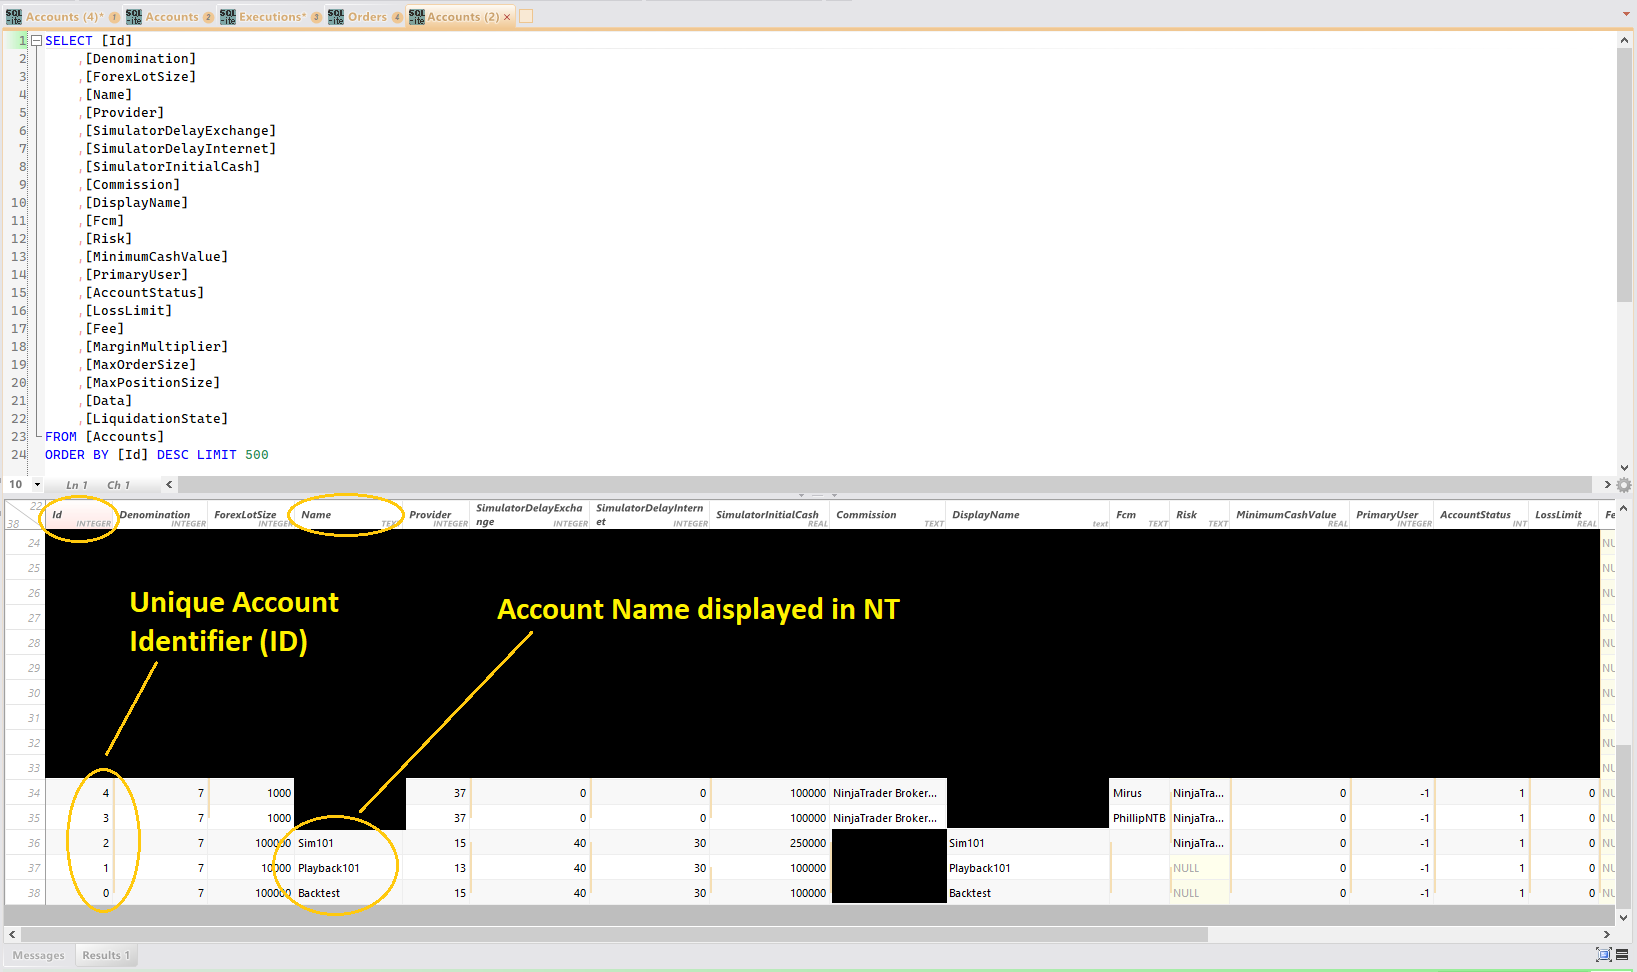Image resolution: width=1637 pixels, height=972 pixels.
Task: Click row 34 NinjaTrader Broker Commission cell
Action: (889, 793)
